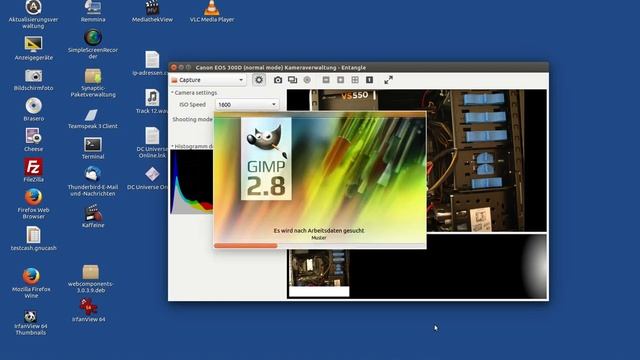Open the Teamspeak 3 Client desktop icon
Viewport: 640px width, 360px height.
[x=93, y=119]
